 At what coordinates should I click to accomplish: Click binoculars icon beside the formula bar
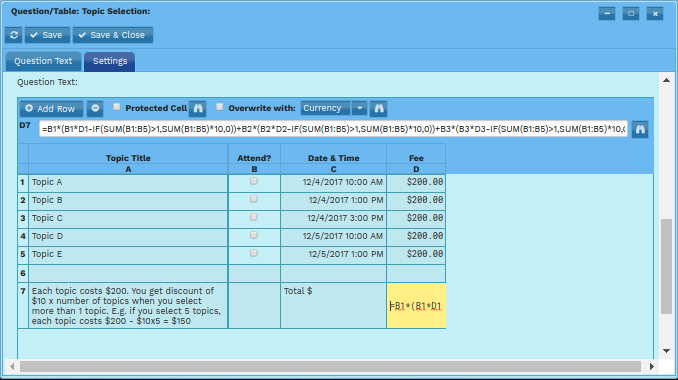pos(640,129)
